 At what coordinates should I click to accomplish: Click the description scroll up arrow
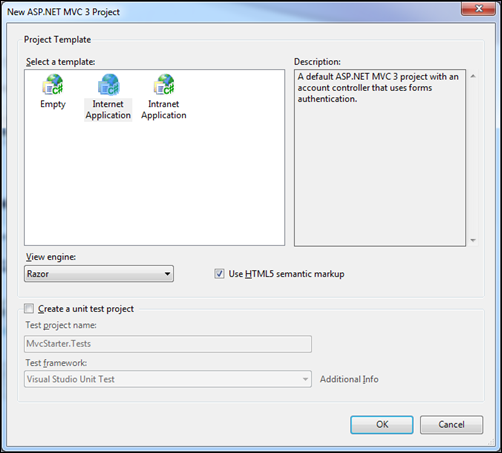[473, 76]
